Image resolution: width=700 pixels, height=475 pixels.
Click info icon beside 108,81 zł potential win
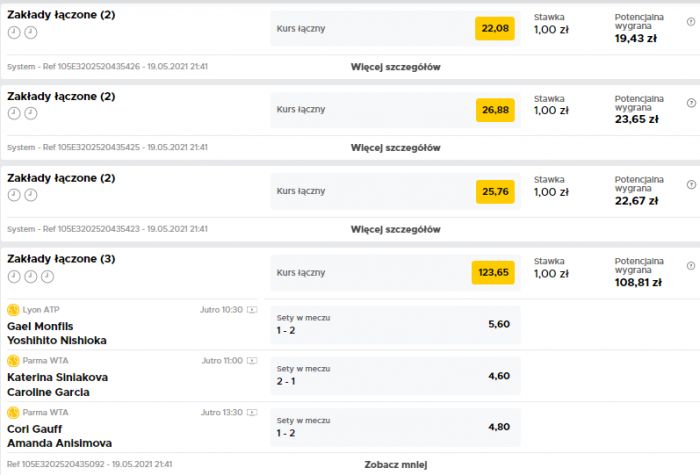(x=691, y=266)
